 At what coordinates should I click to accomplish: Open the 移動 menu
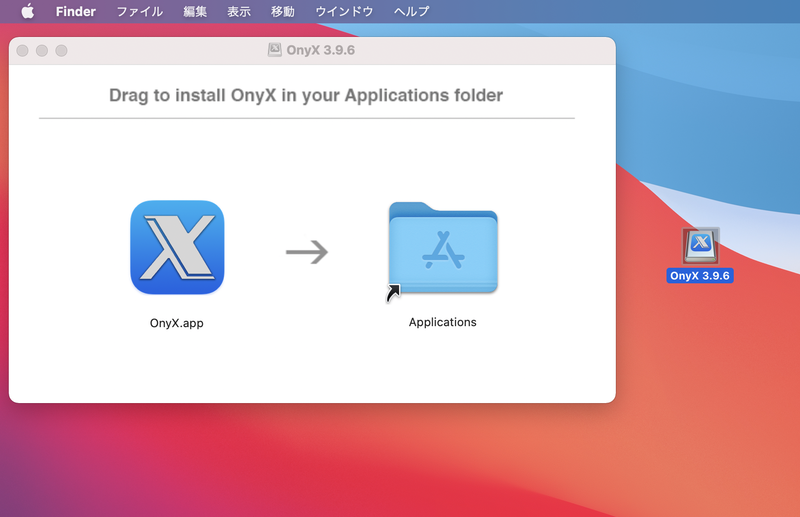coord(283,11)
